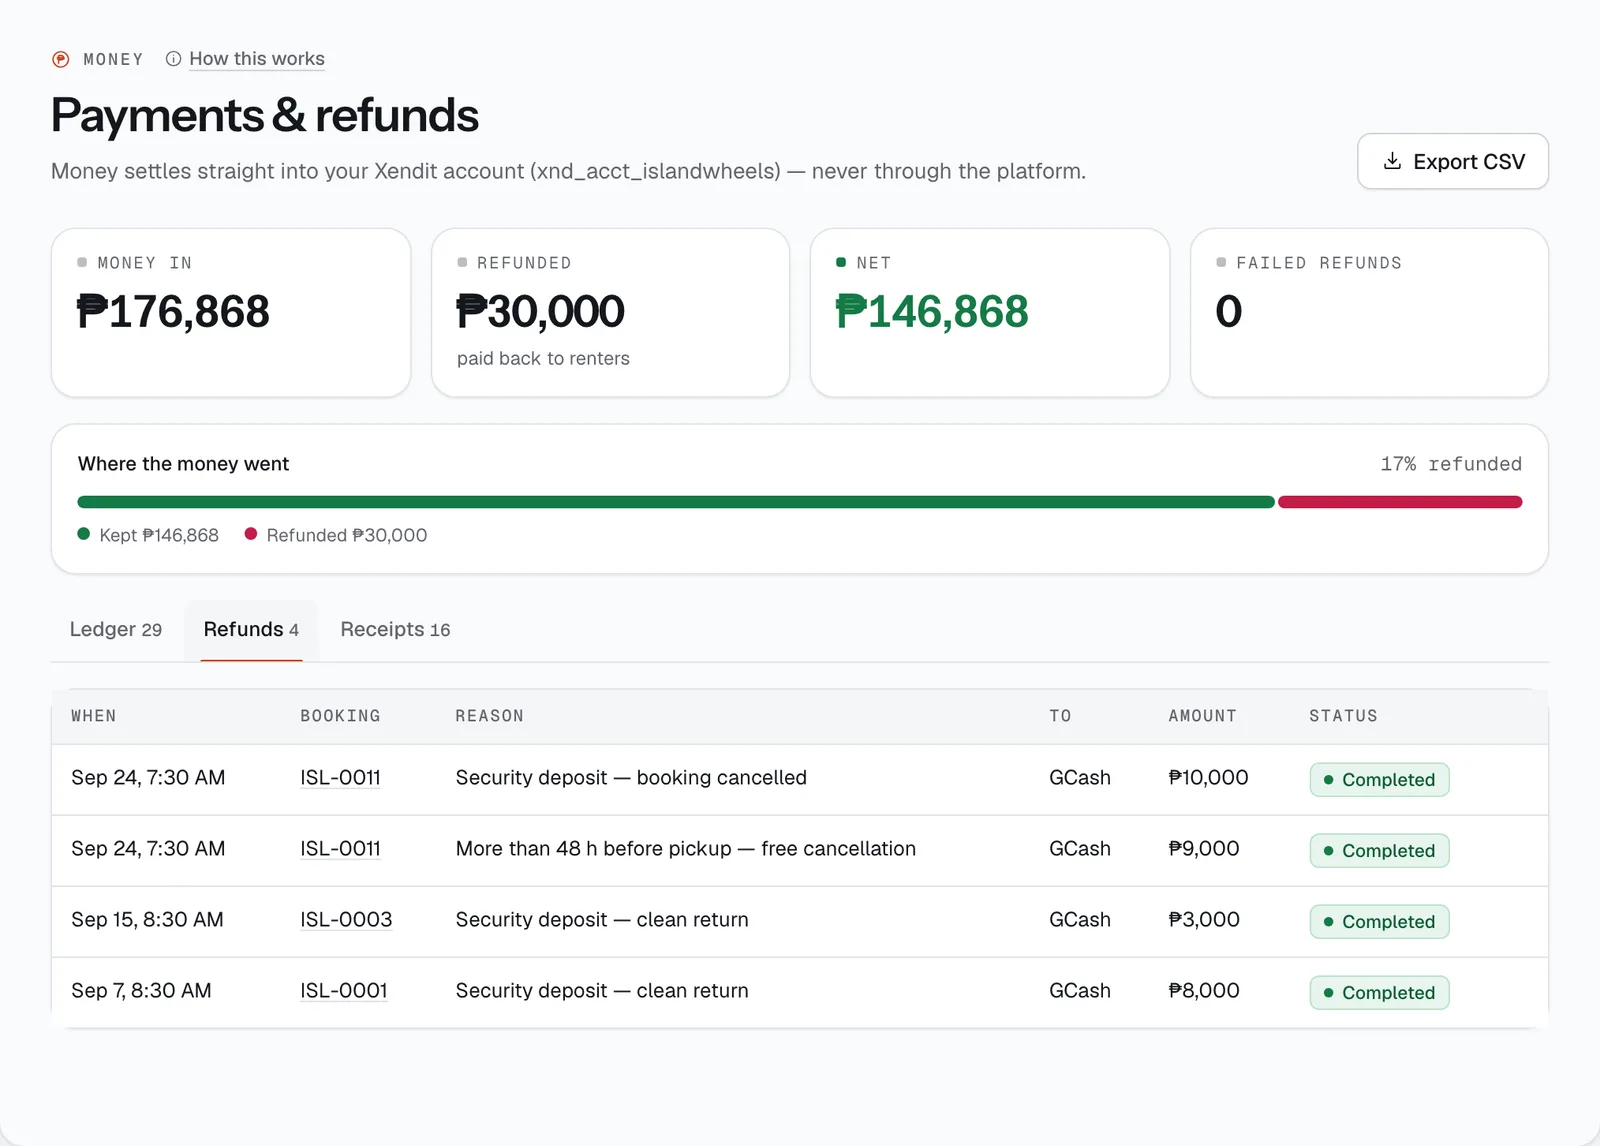The height and width of the screenshot is (1146, 1600).
Task: Click the '17% refunded' label
Action: [x=1451, y=464]
